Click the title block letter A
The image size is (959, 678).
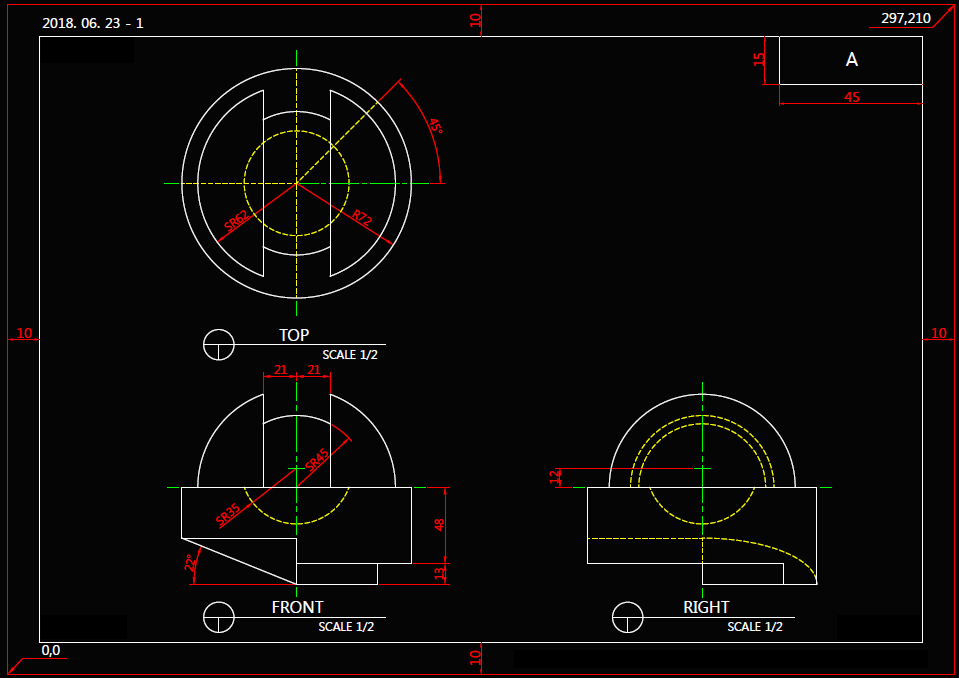(852, 60)
